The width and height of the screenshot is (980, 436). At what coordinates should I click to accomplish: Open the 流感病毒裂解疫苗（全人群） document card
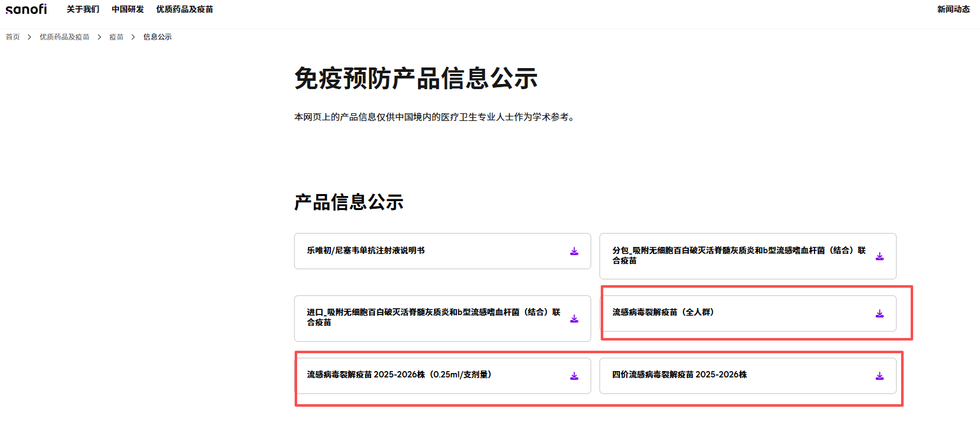click(748, 314)
